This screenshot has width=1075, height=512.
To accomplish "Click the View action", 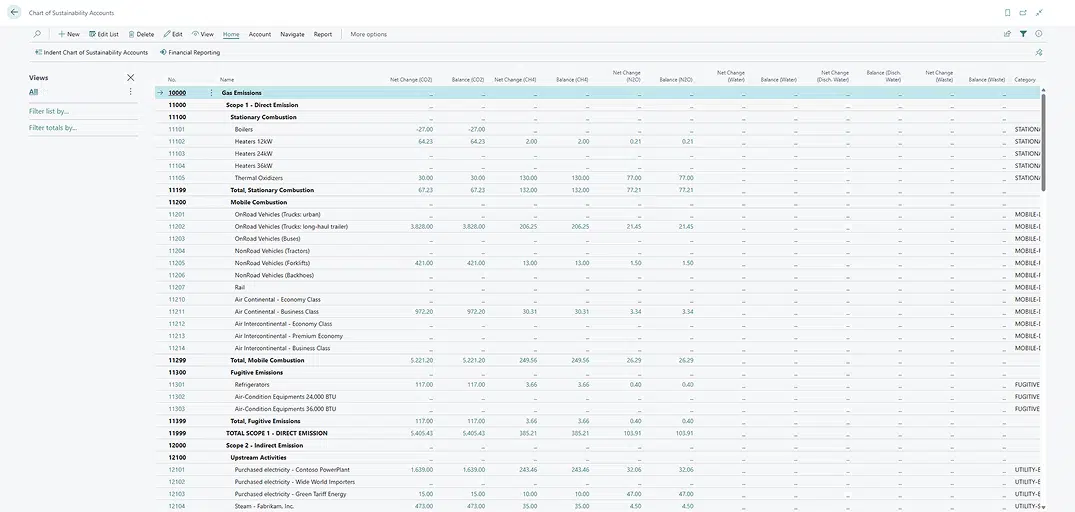I will tap(203, 34).
